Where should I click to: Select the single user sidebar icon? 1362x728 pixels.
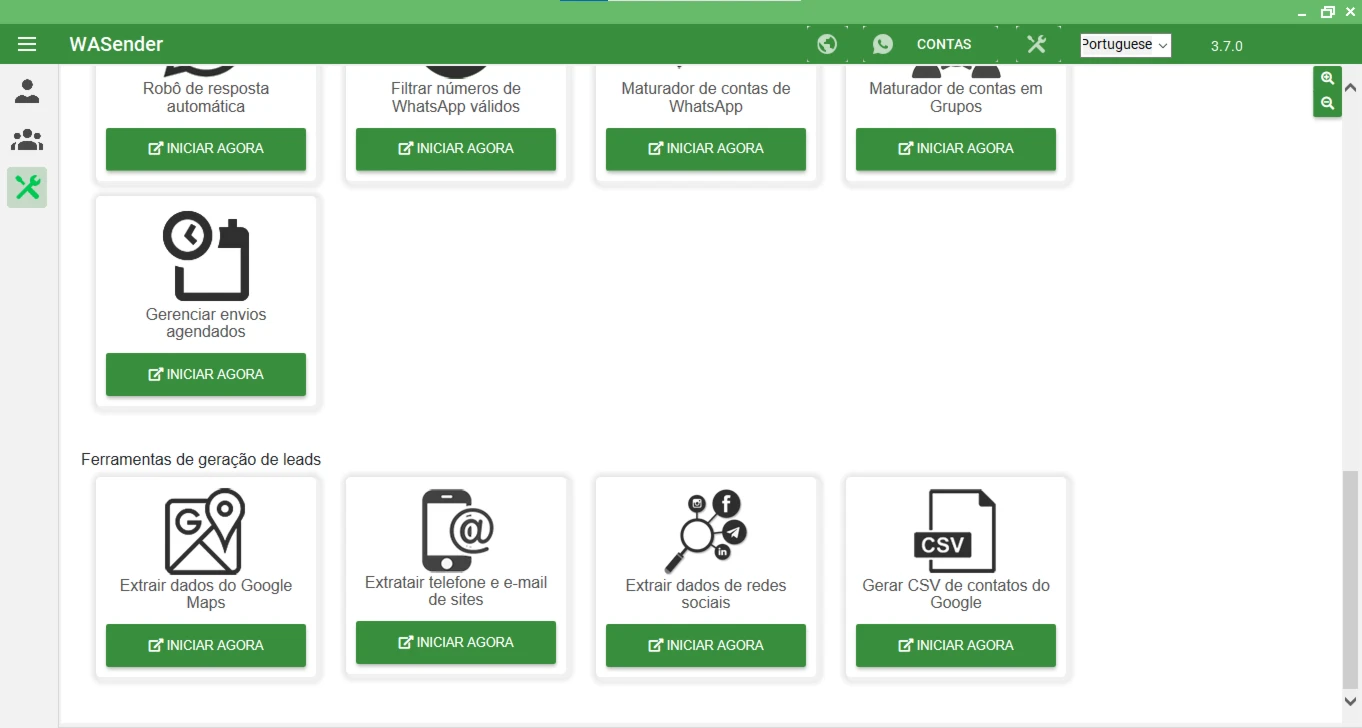click(27, 92)
